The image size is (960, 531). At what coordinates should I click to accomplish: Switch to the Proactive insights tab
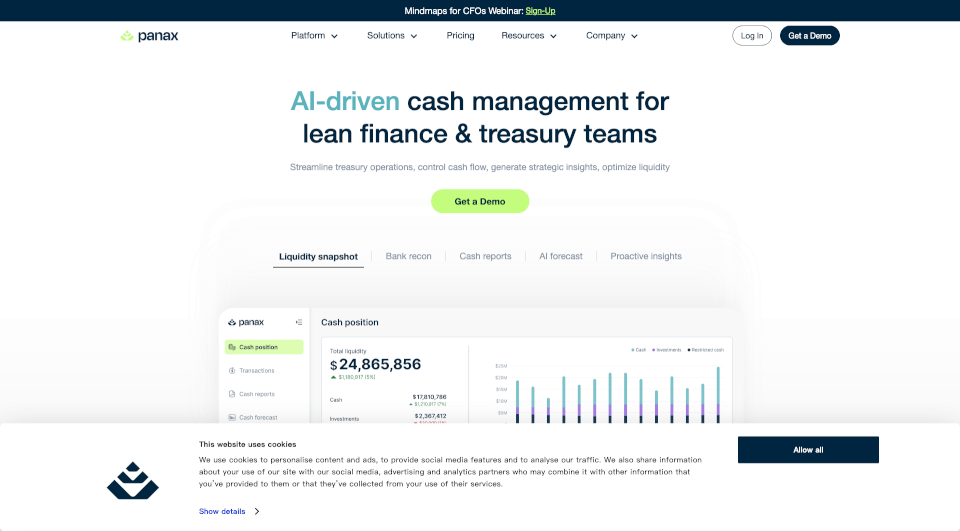pyautogui.click(x=646, y=256)
